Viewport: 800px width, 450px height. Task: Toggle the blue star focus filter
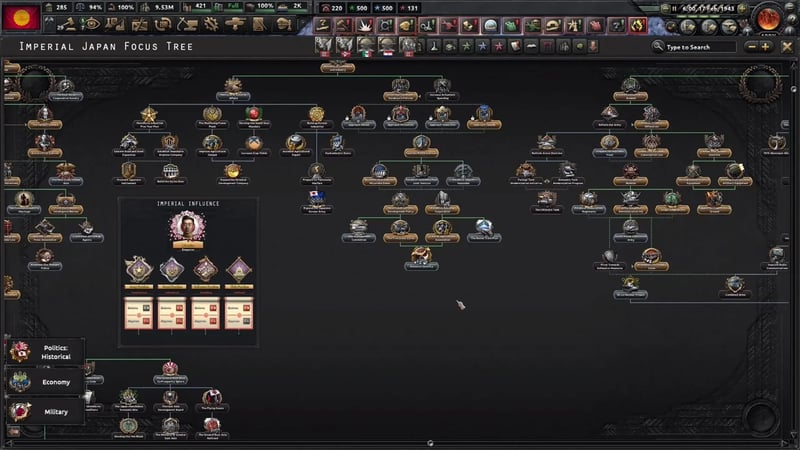482,46
